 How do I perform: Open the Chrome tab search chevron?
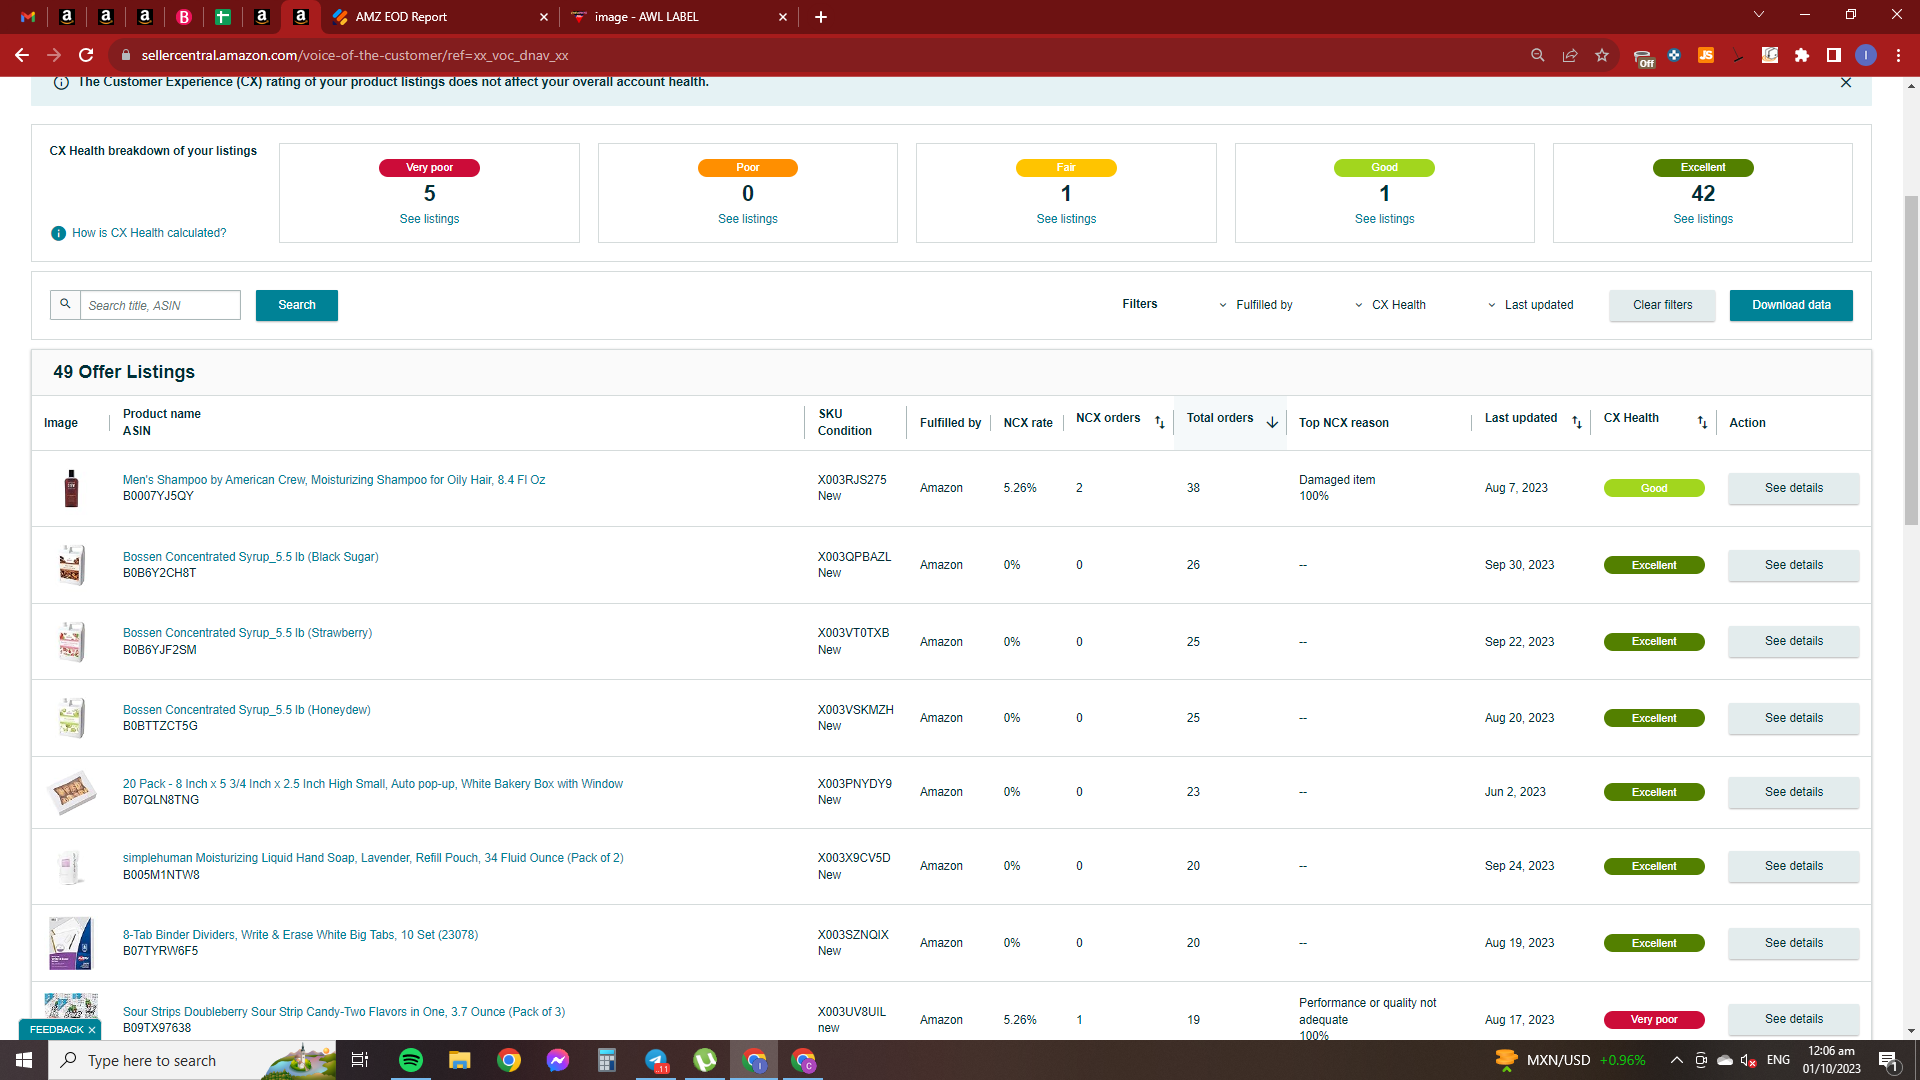tap(1759, 15)
